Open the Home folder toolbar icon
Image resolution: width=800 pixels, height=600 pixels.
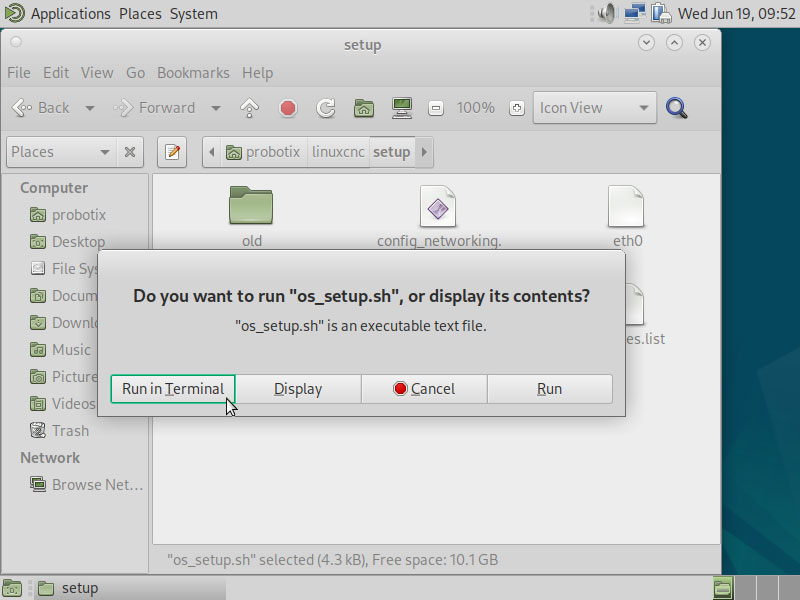pyautogui.click(x=364, y=108)
